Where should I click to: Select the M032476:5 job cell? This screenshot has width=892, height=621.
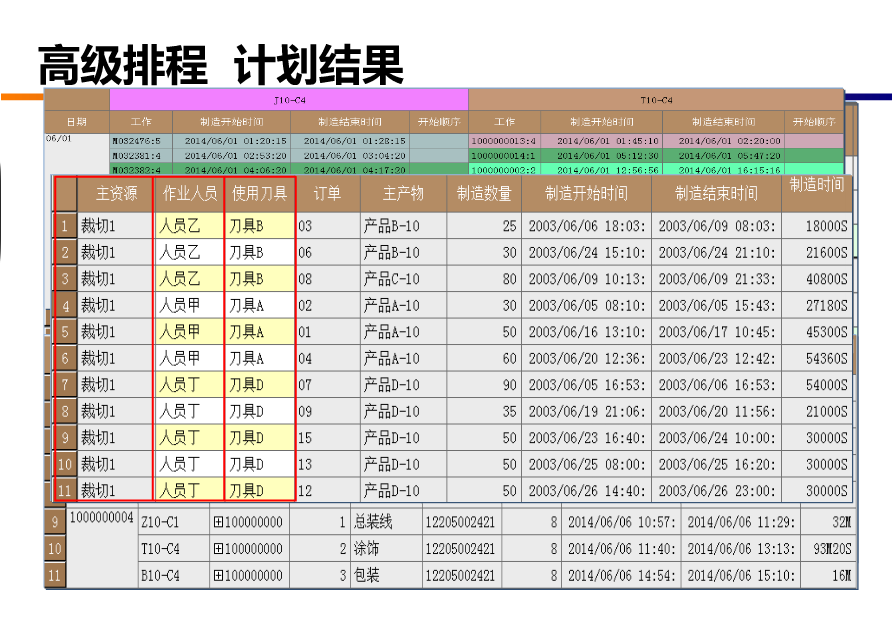[x=140, y=141]
